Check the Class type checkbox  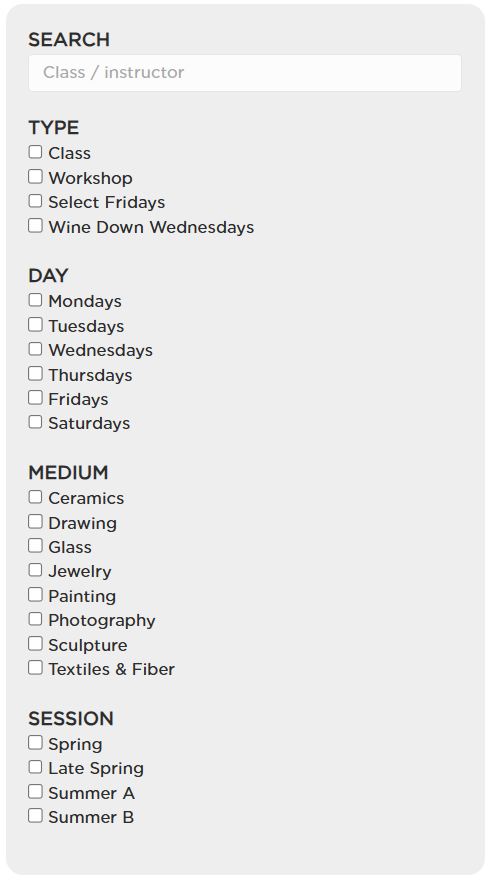click(35, 152)
